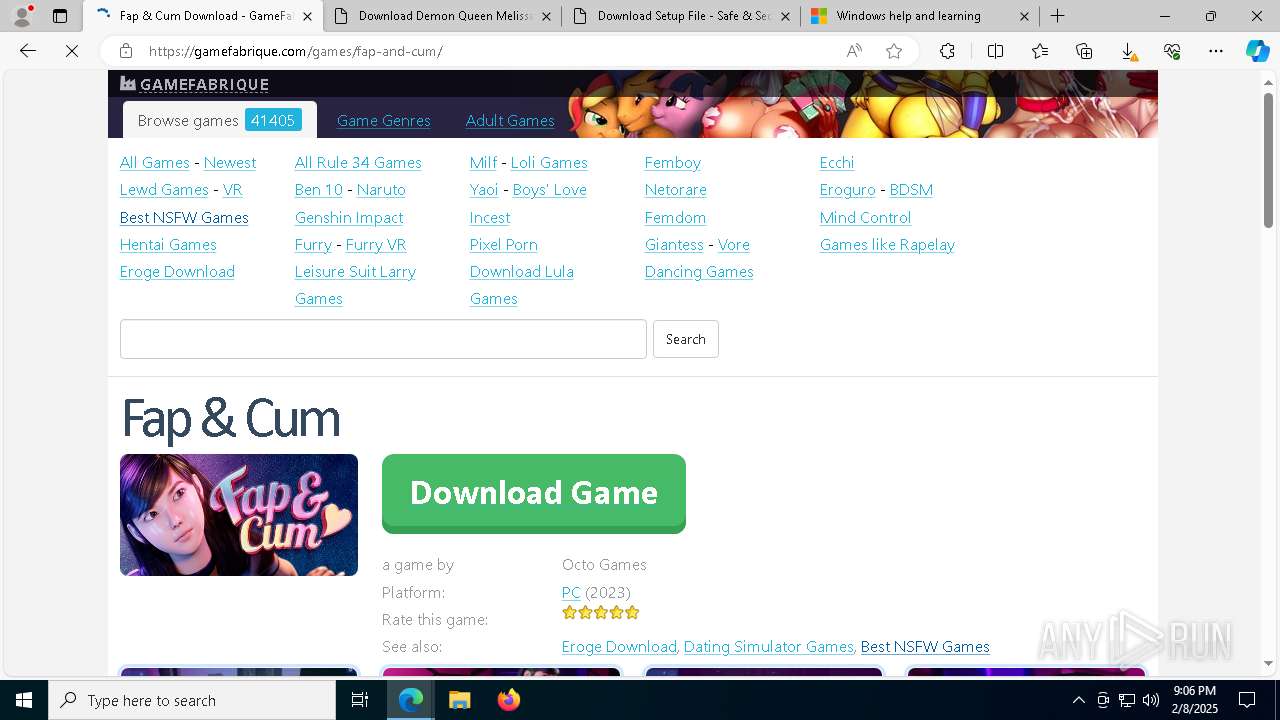
Task: Click the page vertical scrollbar thumb
Action: click(1268, 160)
